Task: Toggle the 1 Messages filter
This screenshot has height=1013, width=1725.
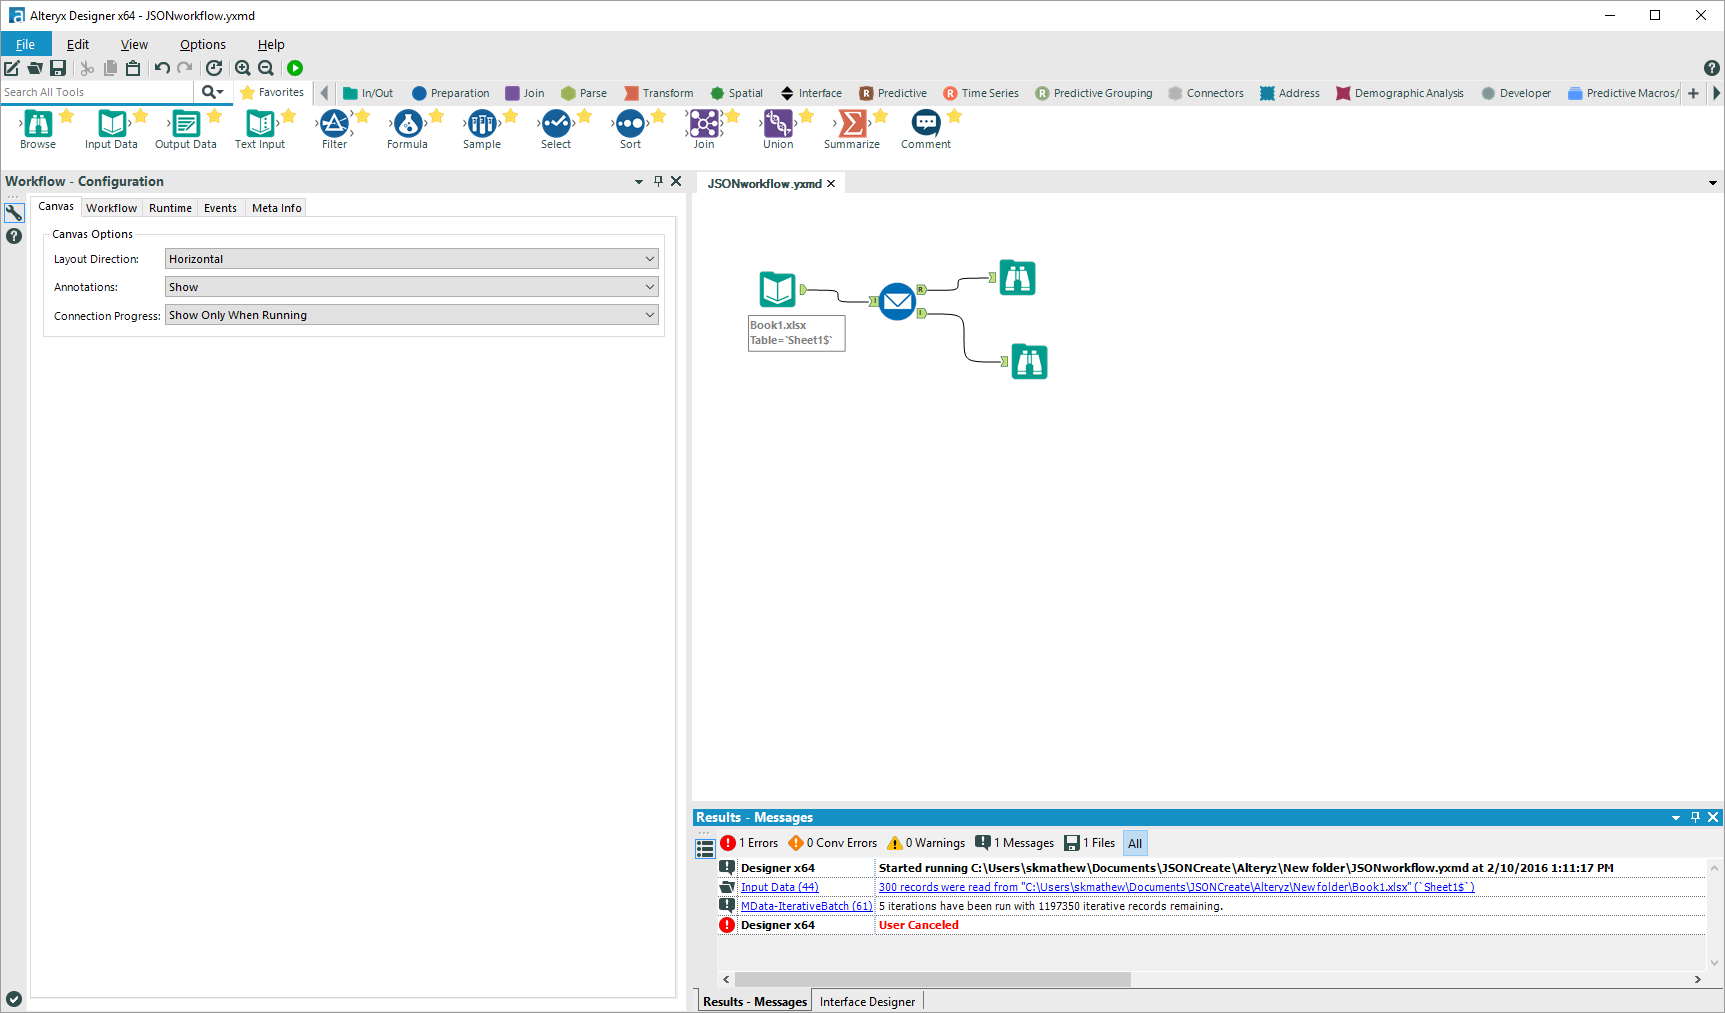Action: tap(1014, 843)
